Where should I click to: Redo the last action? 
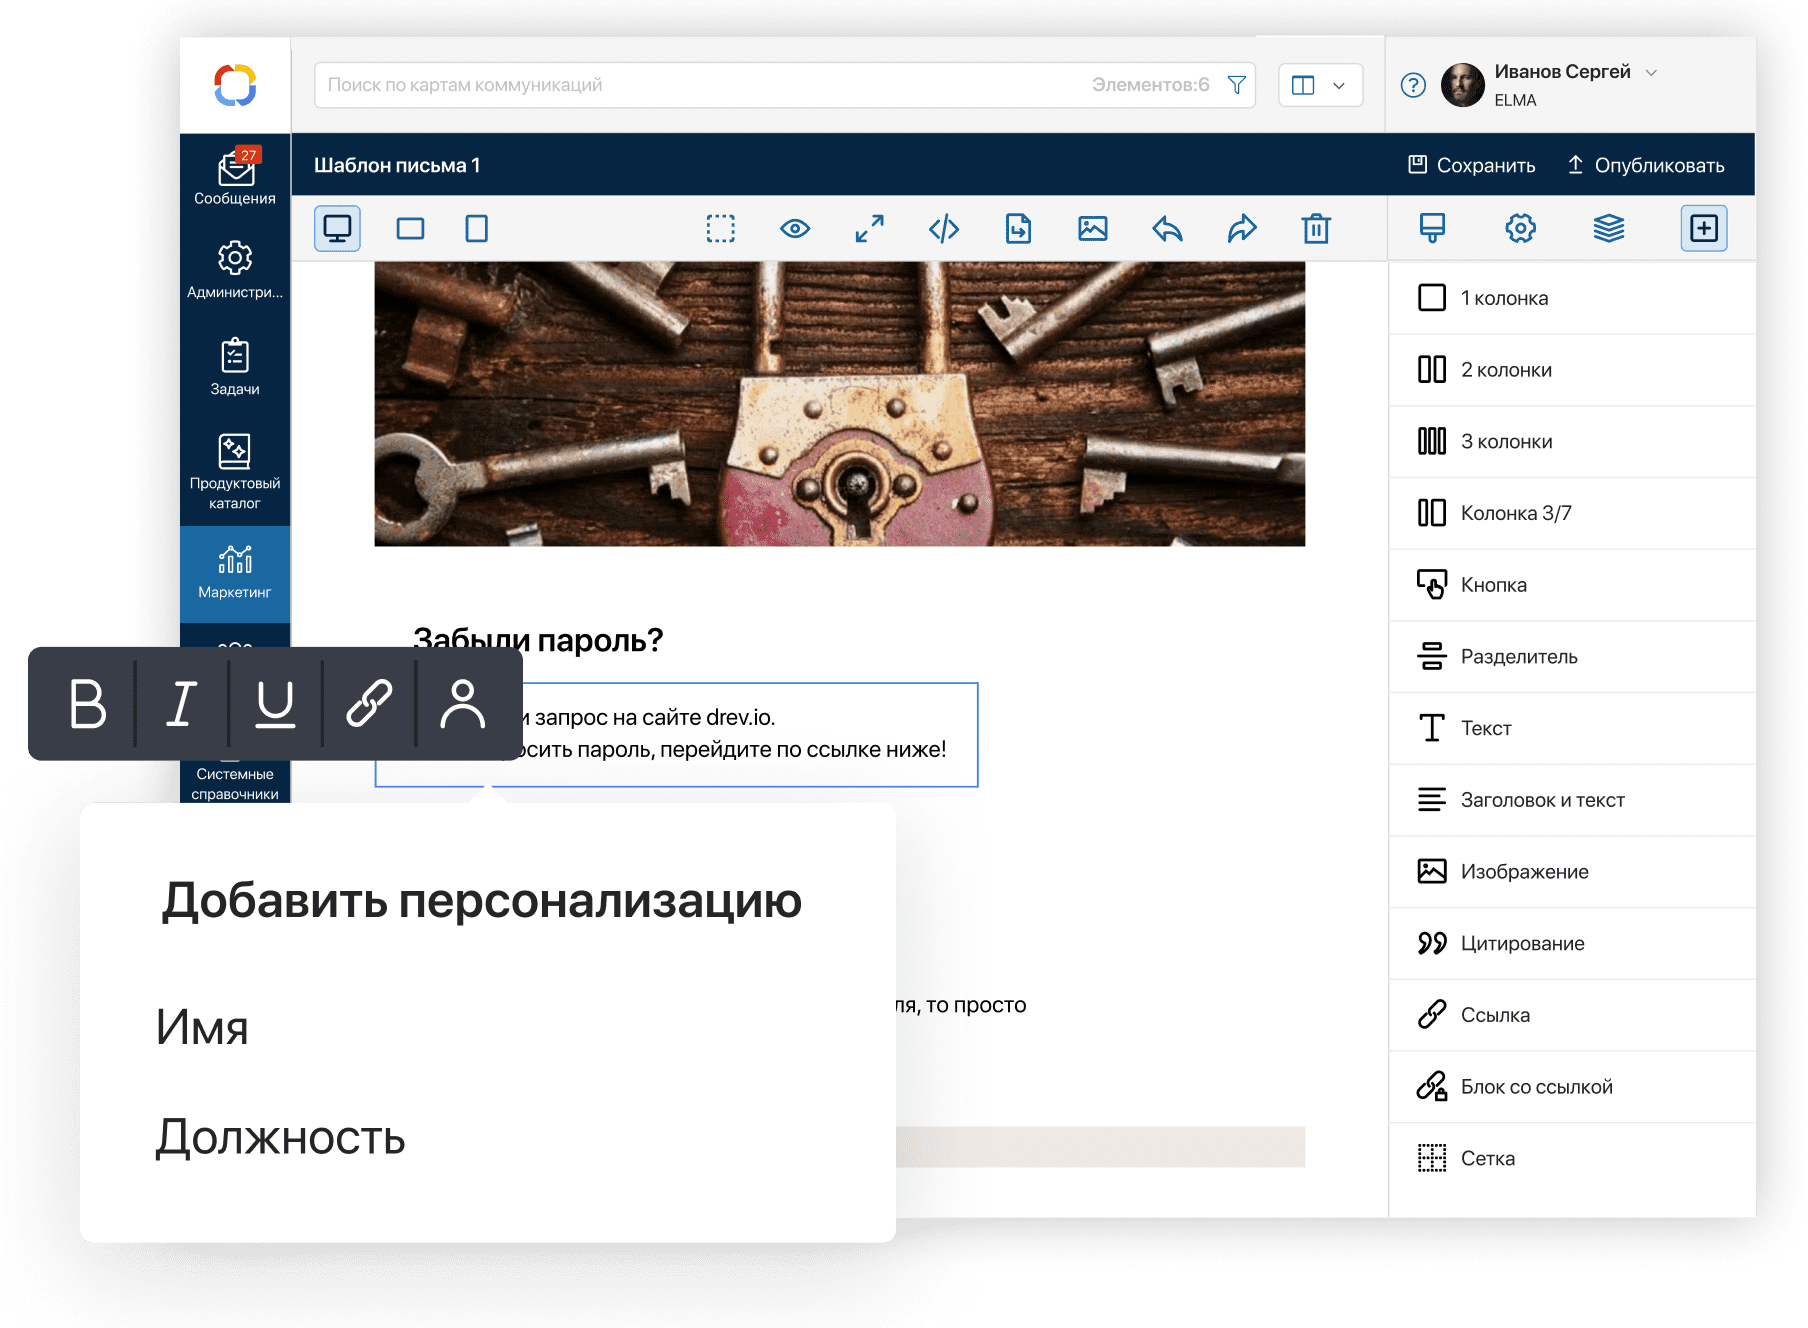coord(1242,229)
